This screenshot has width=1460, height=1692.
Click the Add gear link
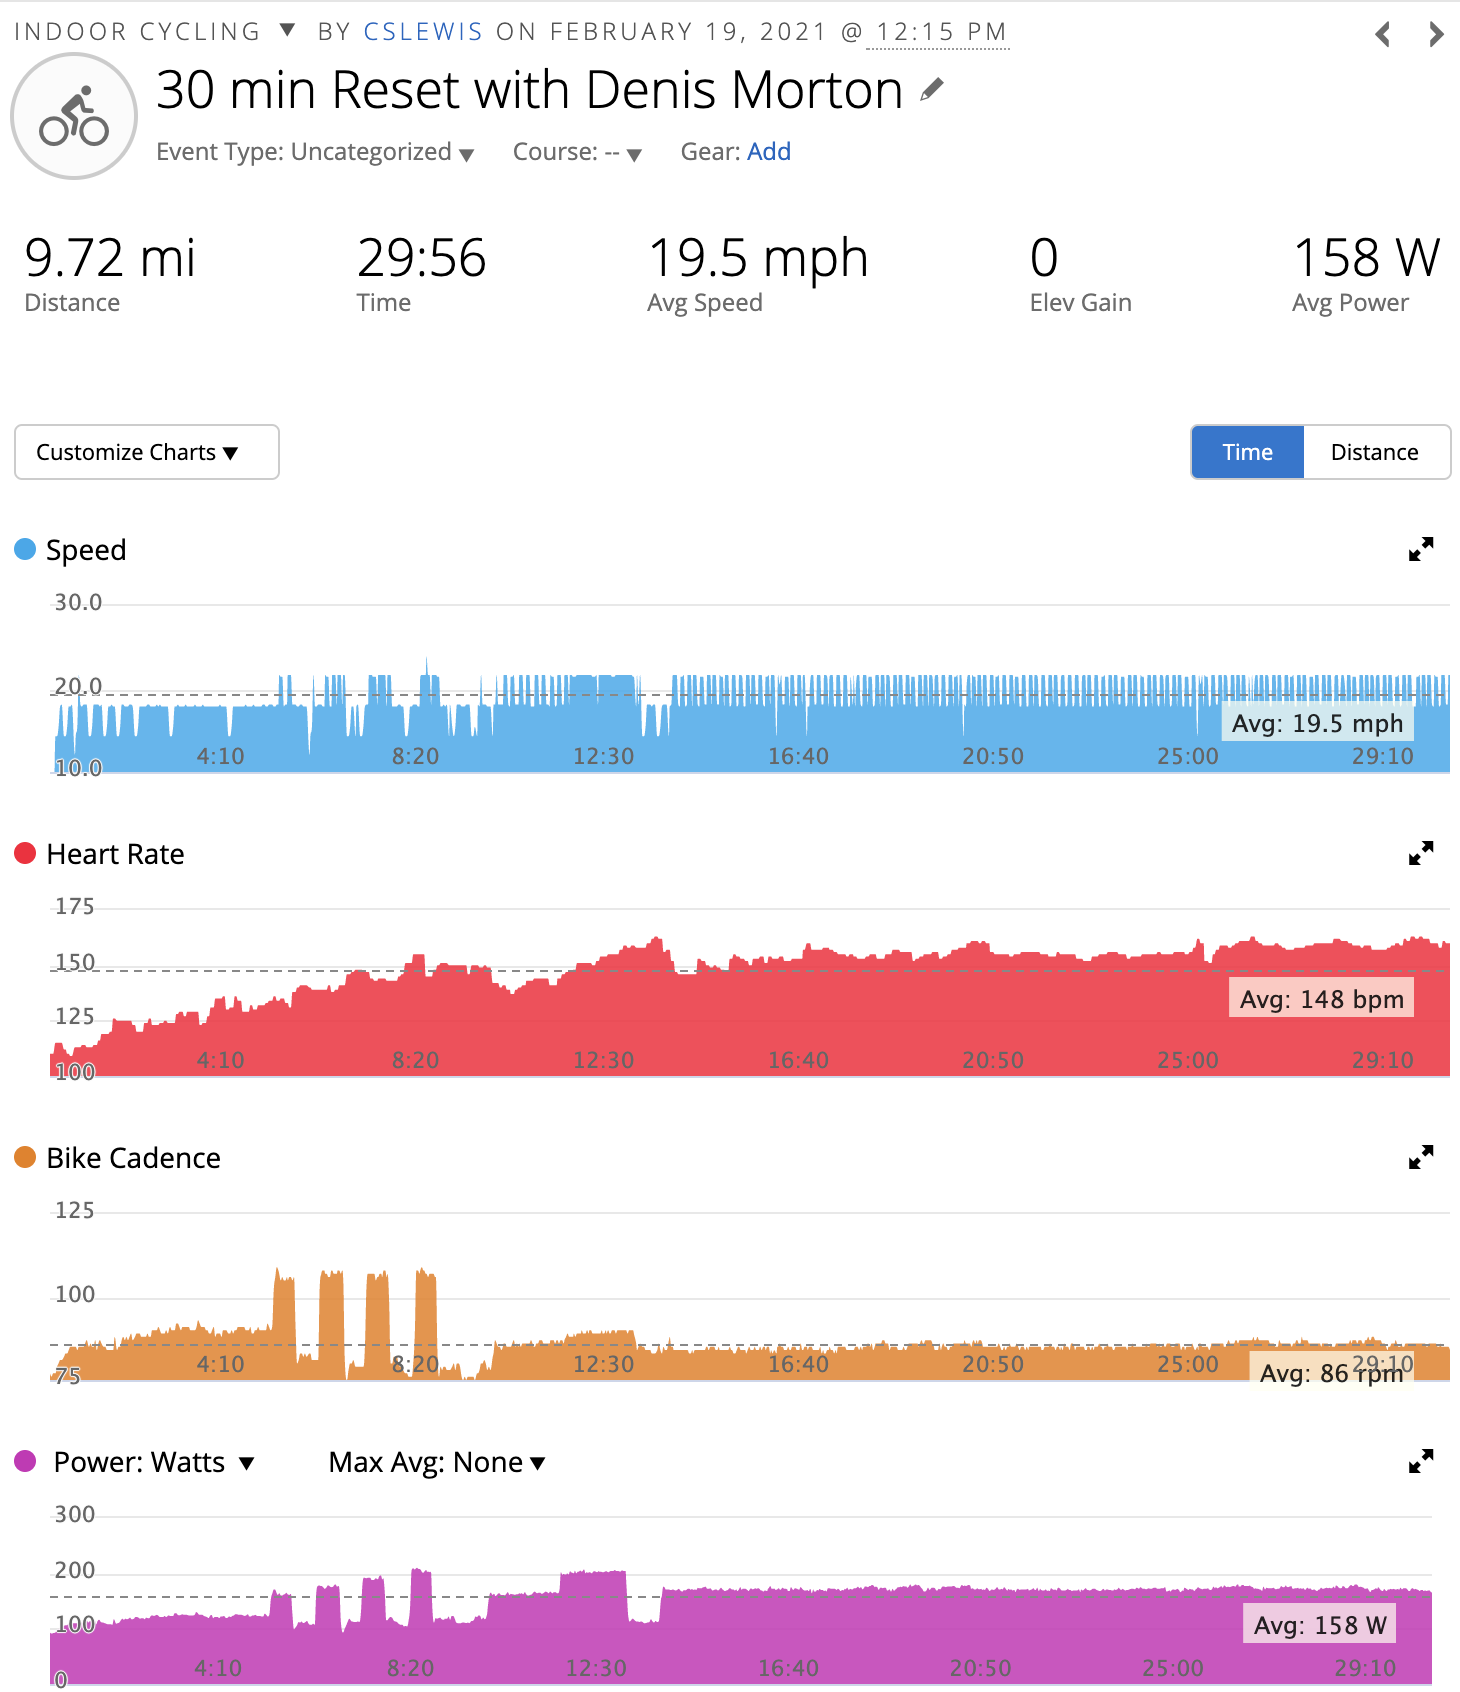pos(769,151)
